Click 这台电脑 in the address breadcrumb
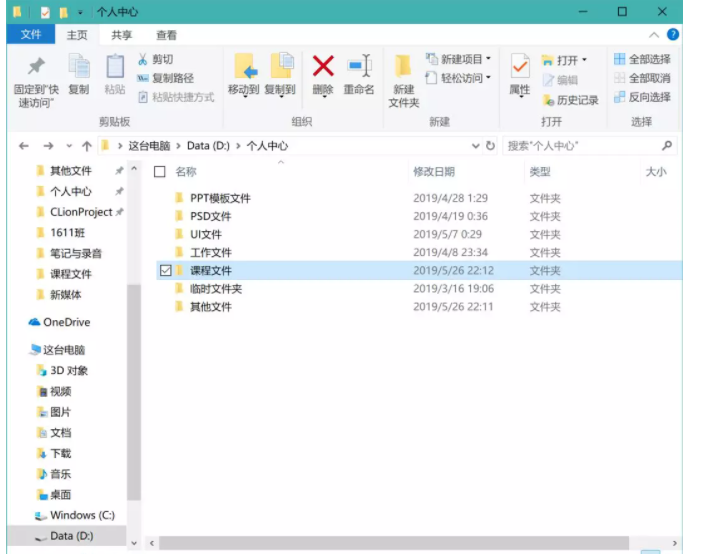The height and width of the screenshot is (554, 722). pos(149,146)
